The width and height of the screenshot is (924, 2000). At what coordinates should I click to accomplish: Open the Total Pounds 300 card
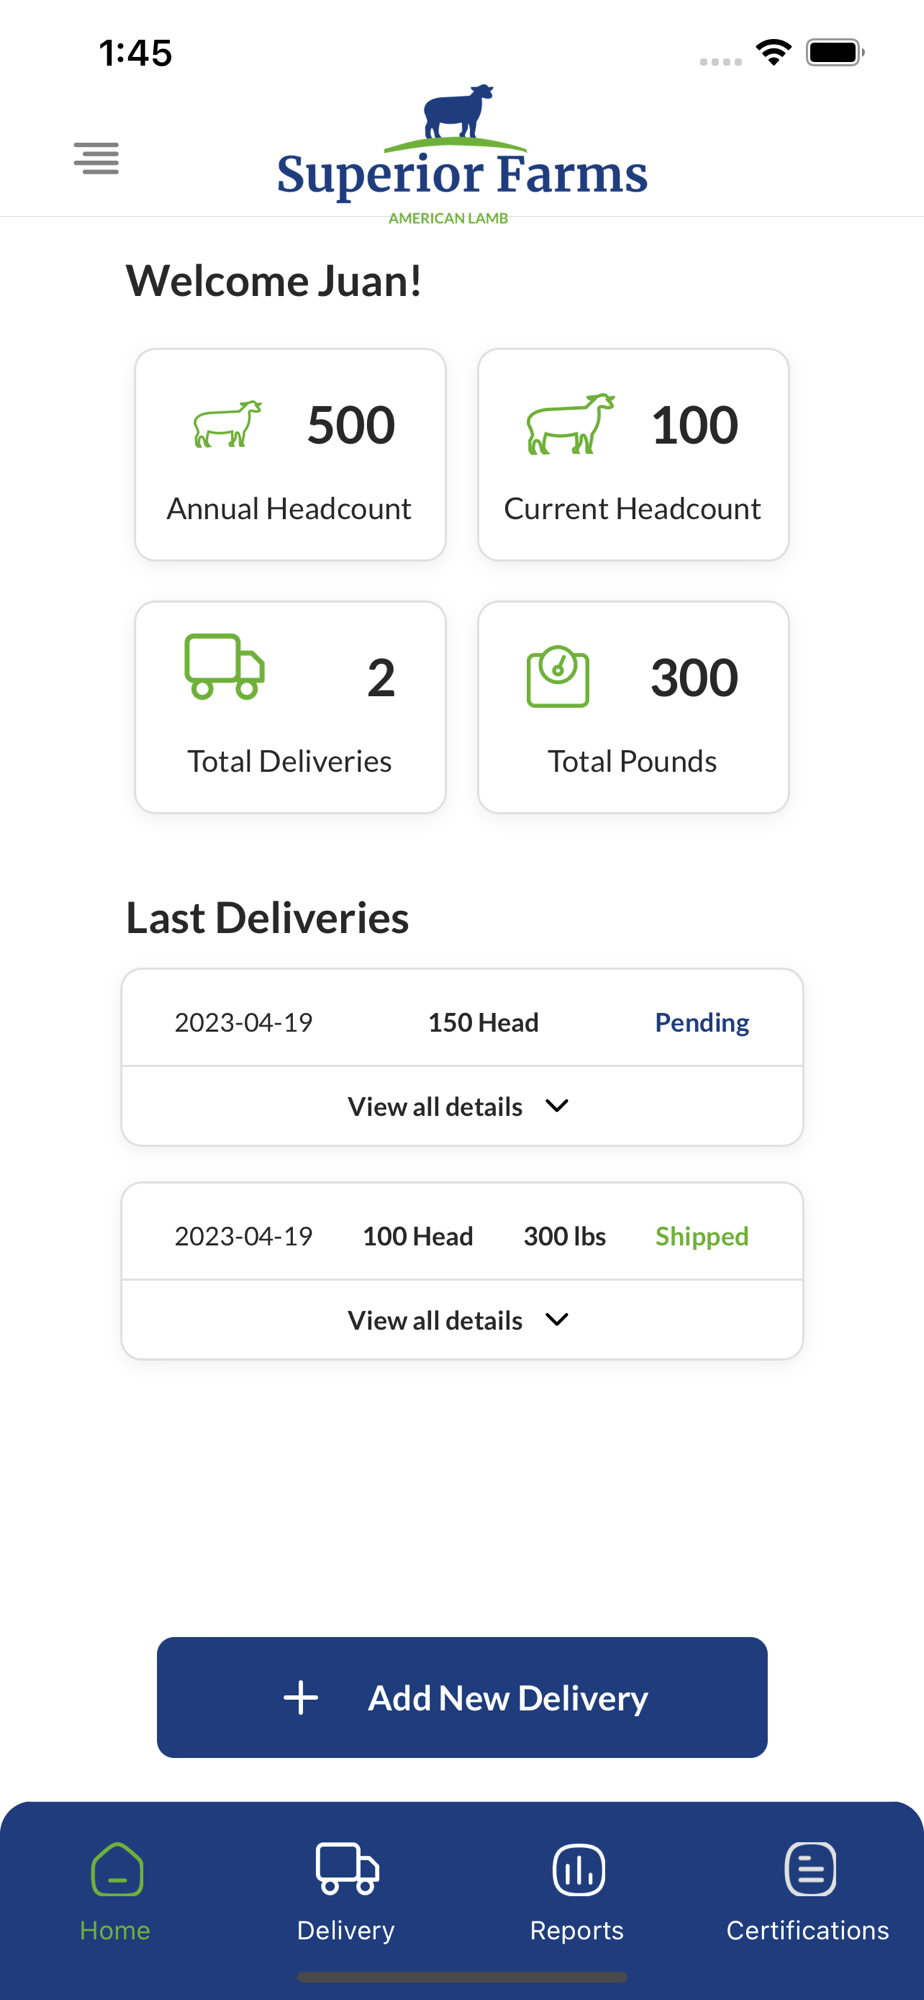(633, 707)
